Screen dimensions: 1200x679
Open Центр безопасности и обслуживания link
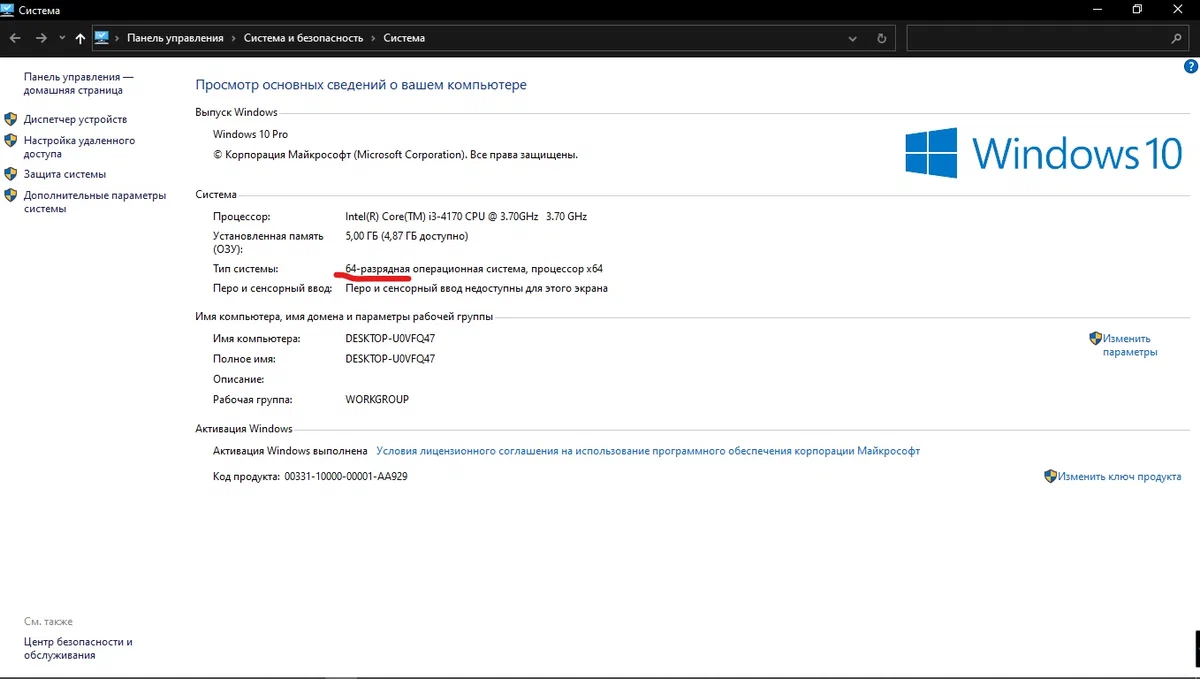coord(78,648)
